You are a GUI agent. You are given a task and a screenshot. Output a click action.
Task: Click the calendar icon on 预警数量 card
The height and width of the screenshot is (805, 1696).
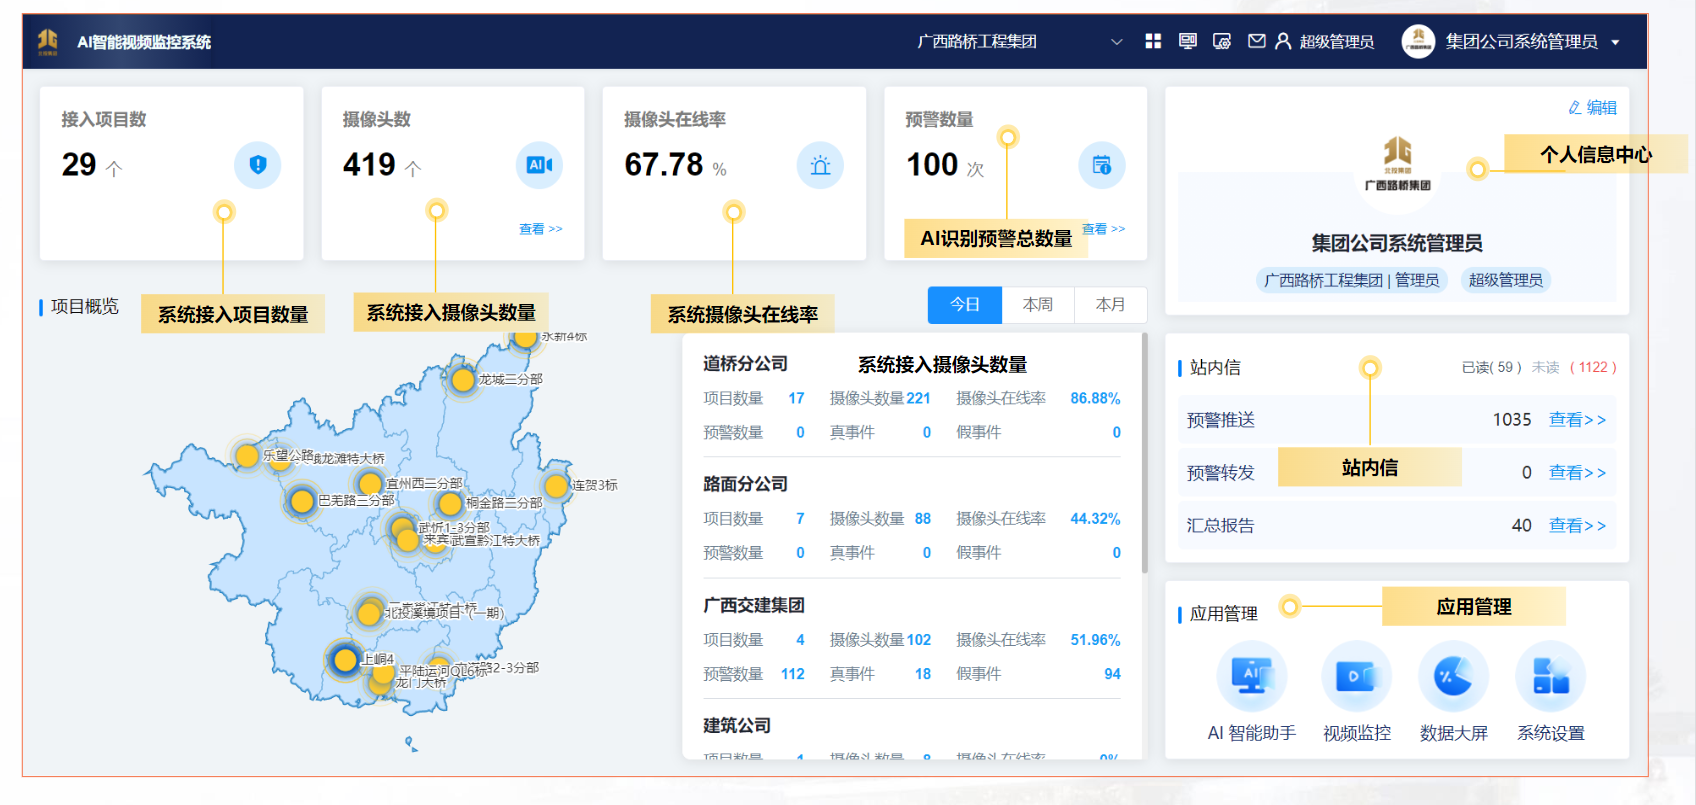tap(1101, 165)
